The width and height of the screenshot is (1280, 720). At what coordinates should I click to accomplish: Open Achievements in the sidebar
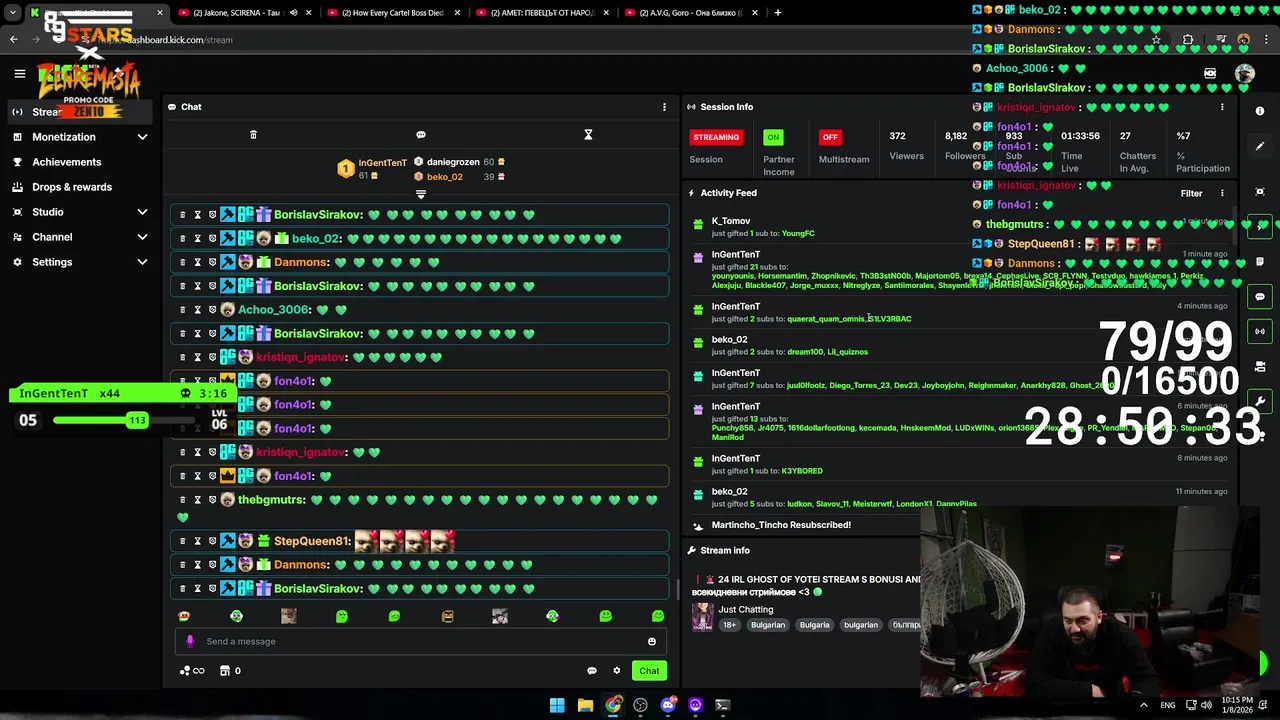66,162
